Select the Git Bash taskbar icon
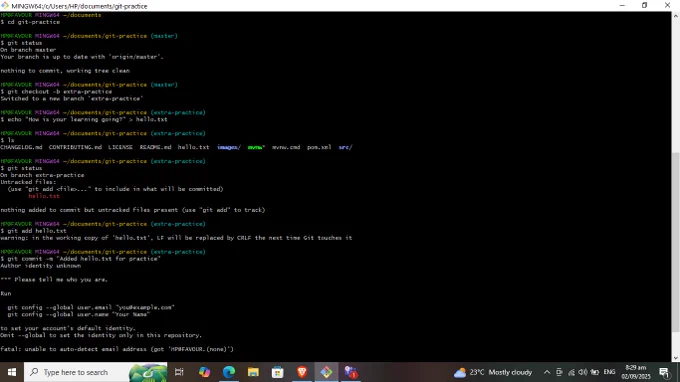 click(327, 372)
